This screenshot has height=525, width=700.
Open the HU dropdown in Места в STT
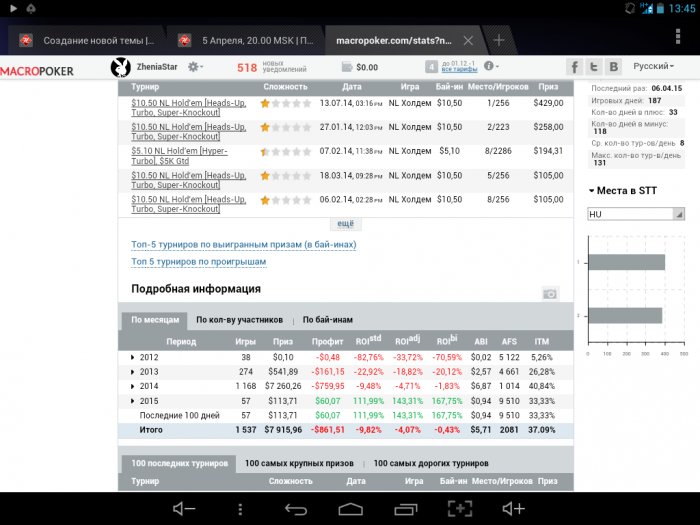[636, 214]
